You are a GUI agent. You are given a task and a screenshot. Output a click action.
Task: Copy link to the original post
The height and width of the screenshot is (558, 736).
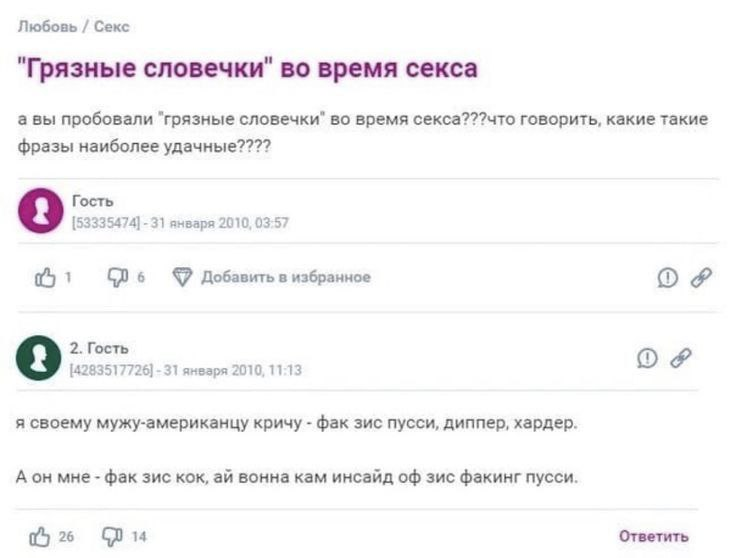[x=701, y=277]
